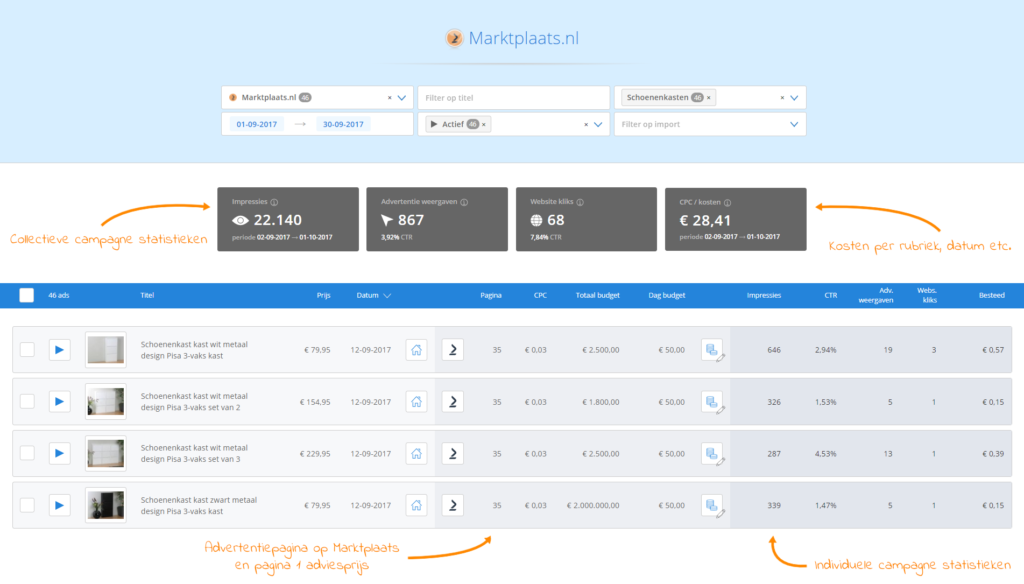
Task: Select the zwart metaal Pisa ad checkbox
Action: point(27,505)
